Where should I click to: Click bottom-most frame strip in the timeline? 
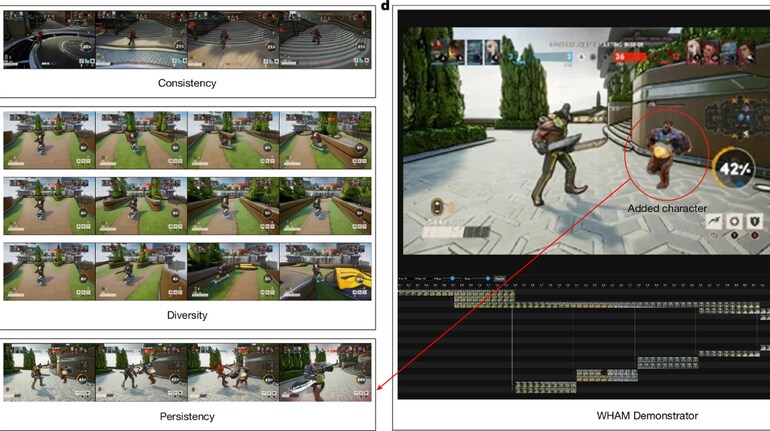tap(545, 387)
